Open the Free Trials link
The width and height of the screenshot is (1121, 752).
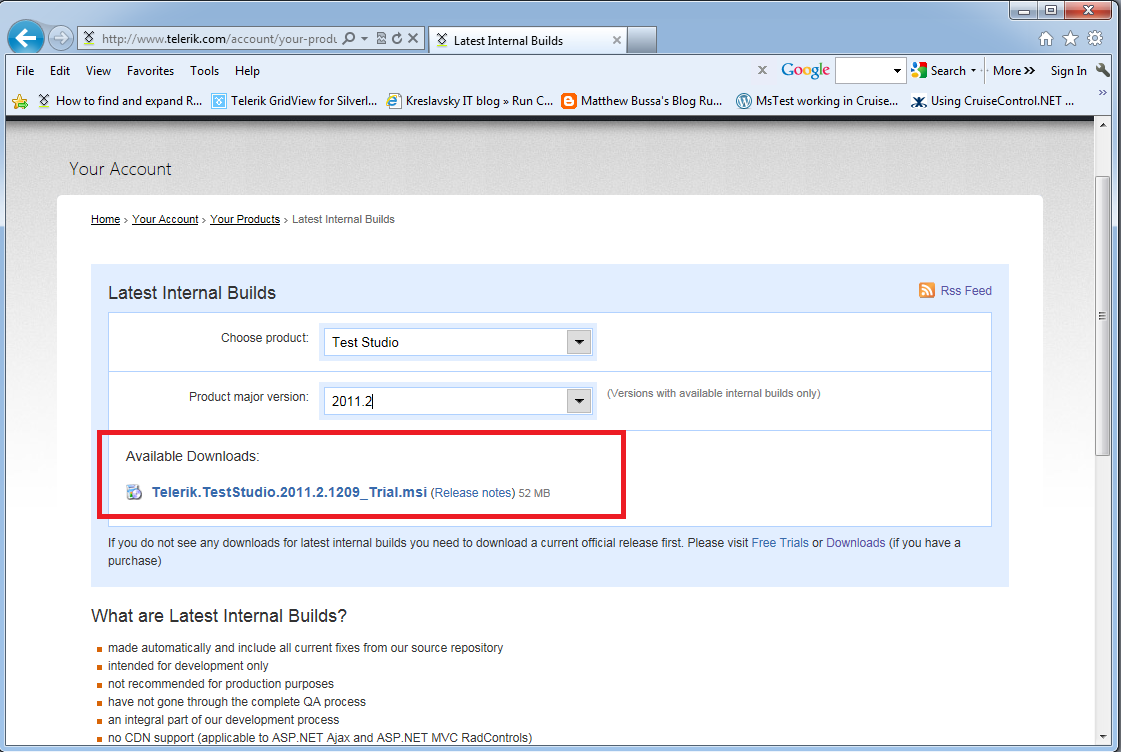780,543
